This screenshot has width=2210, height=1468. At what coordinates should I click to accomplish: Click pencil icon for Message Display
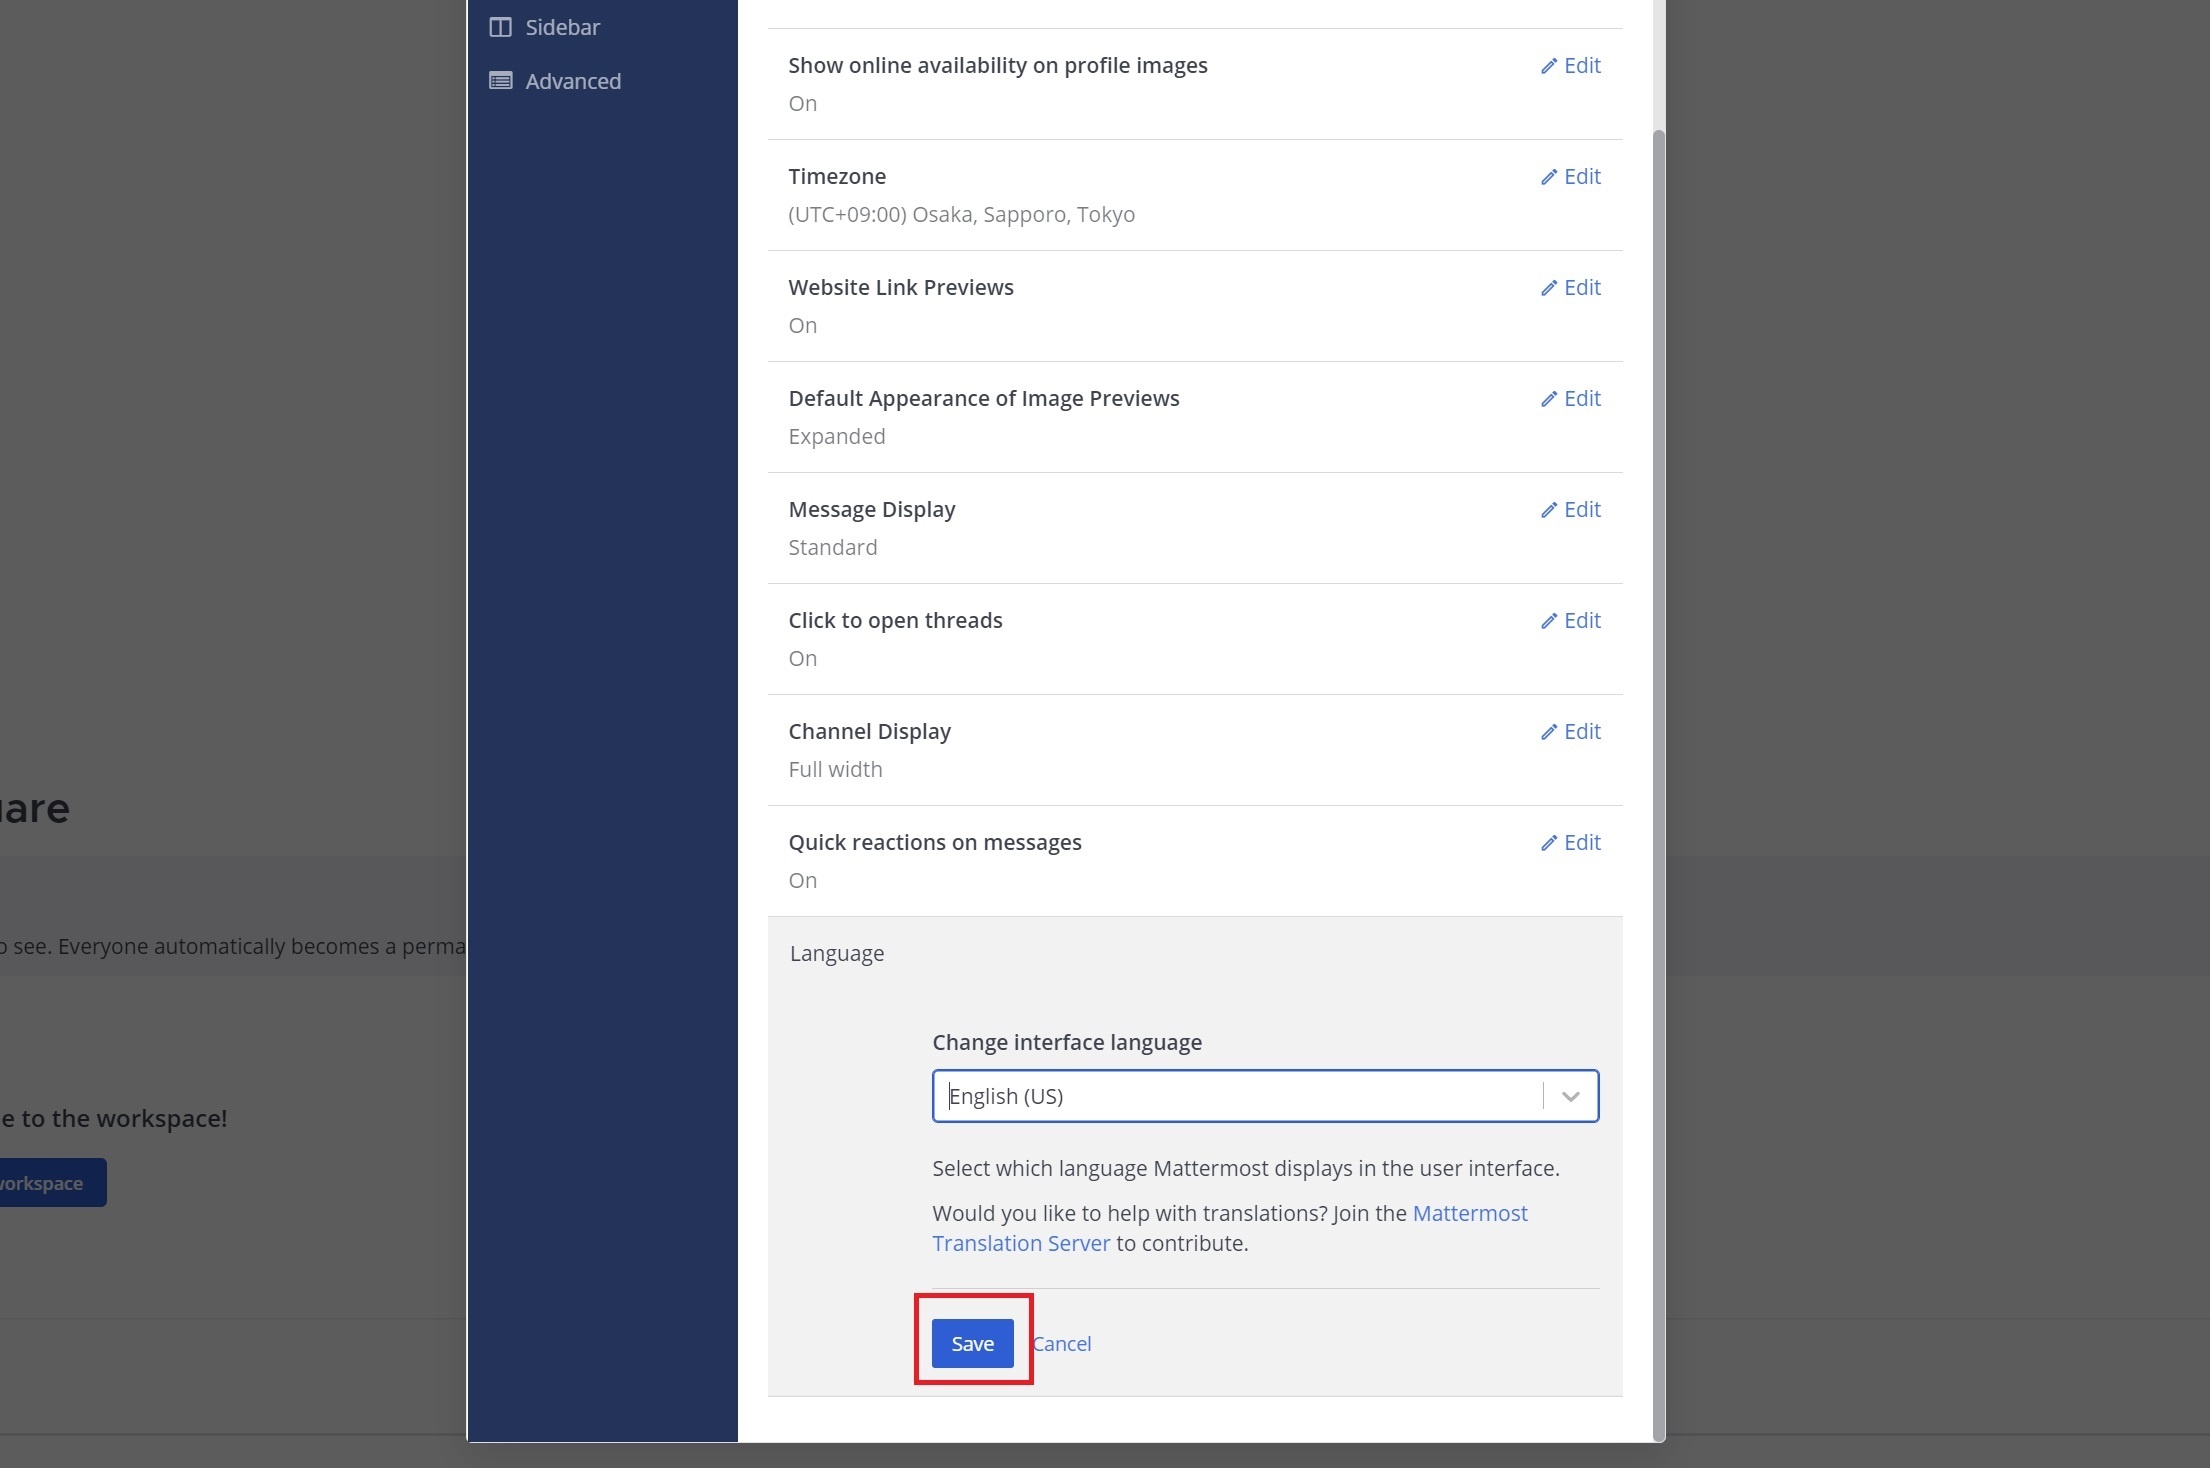(1549, 510)
